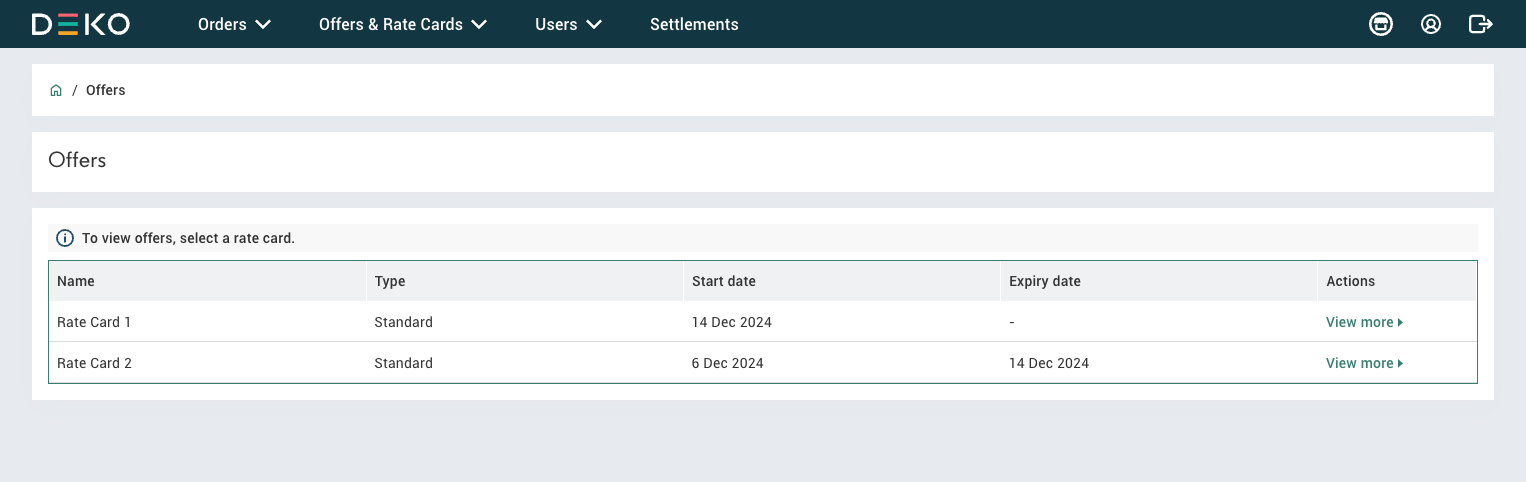Open the store icon in header

[x=1381, y=24]
